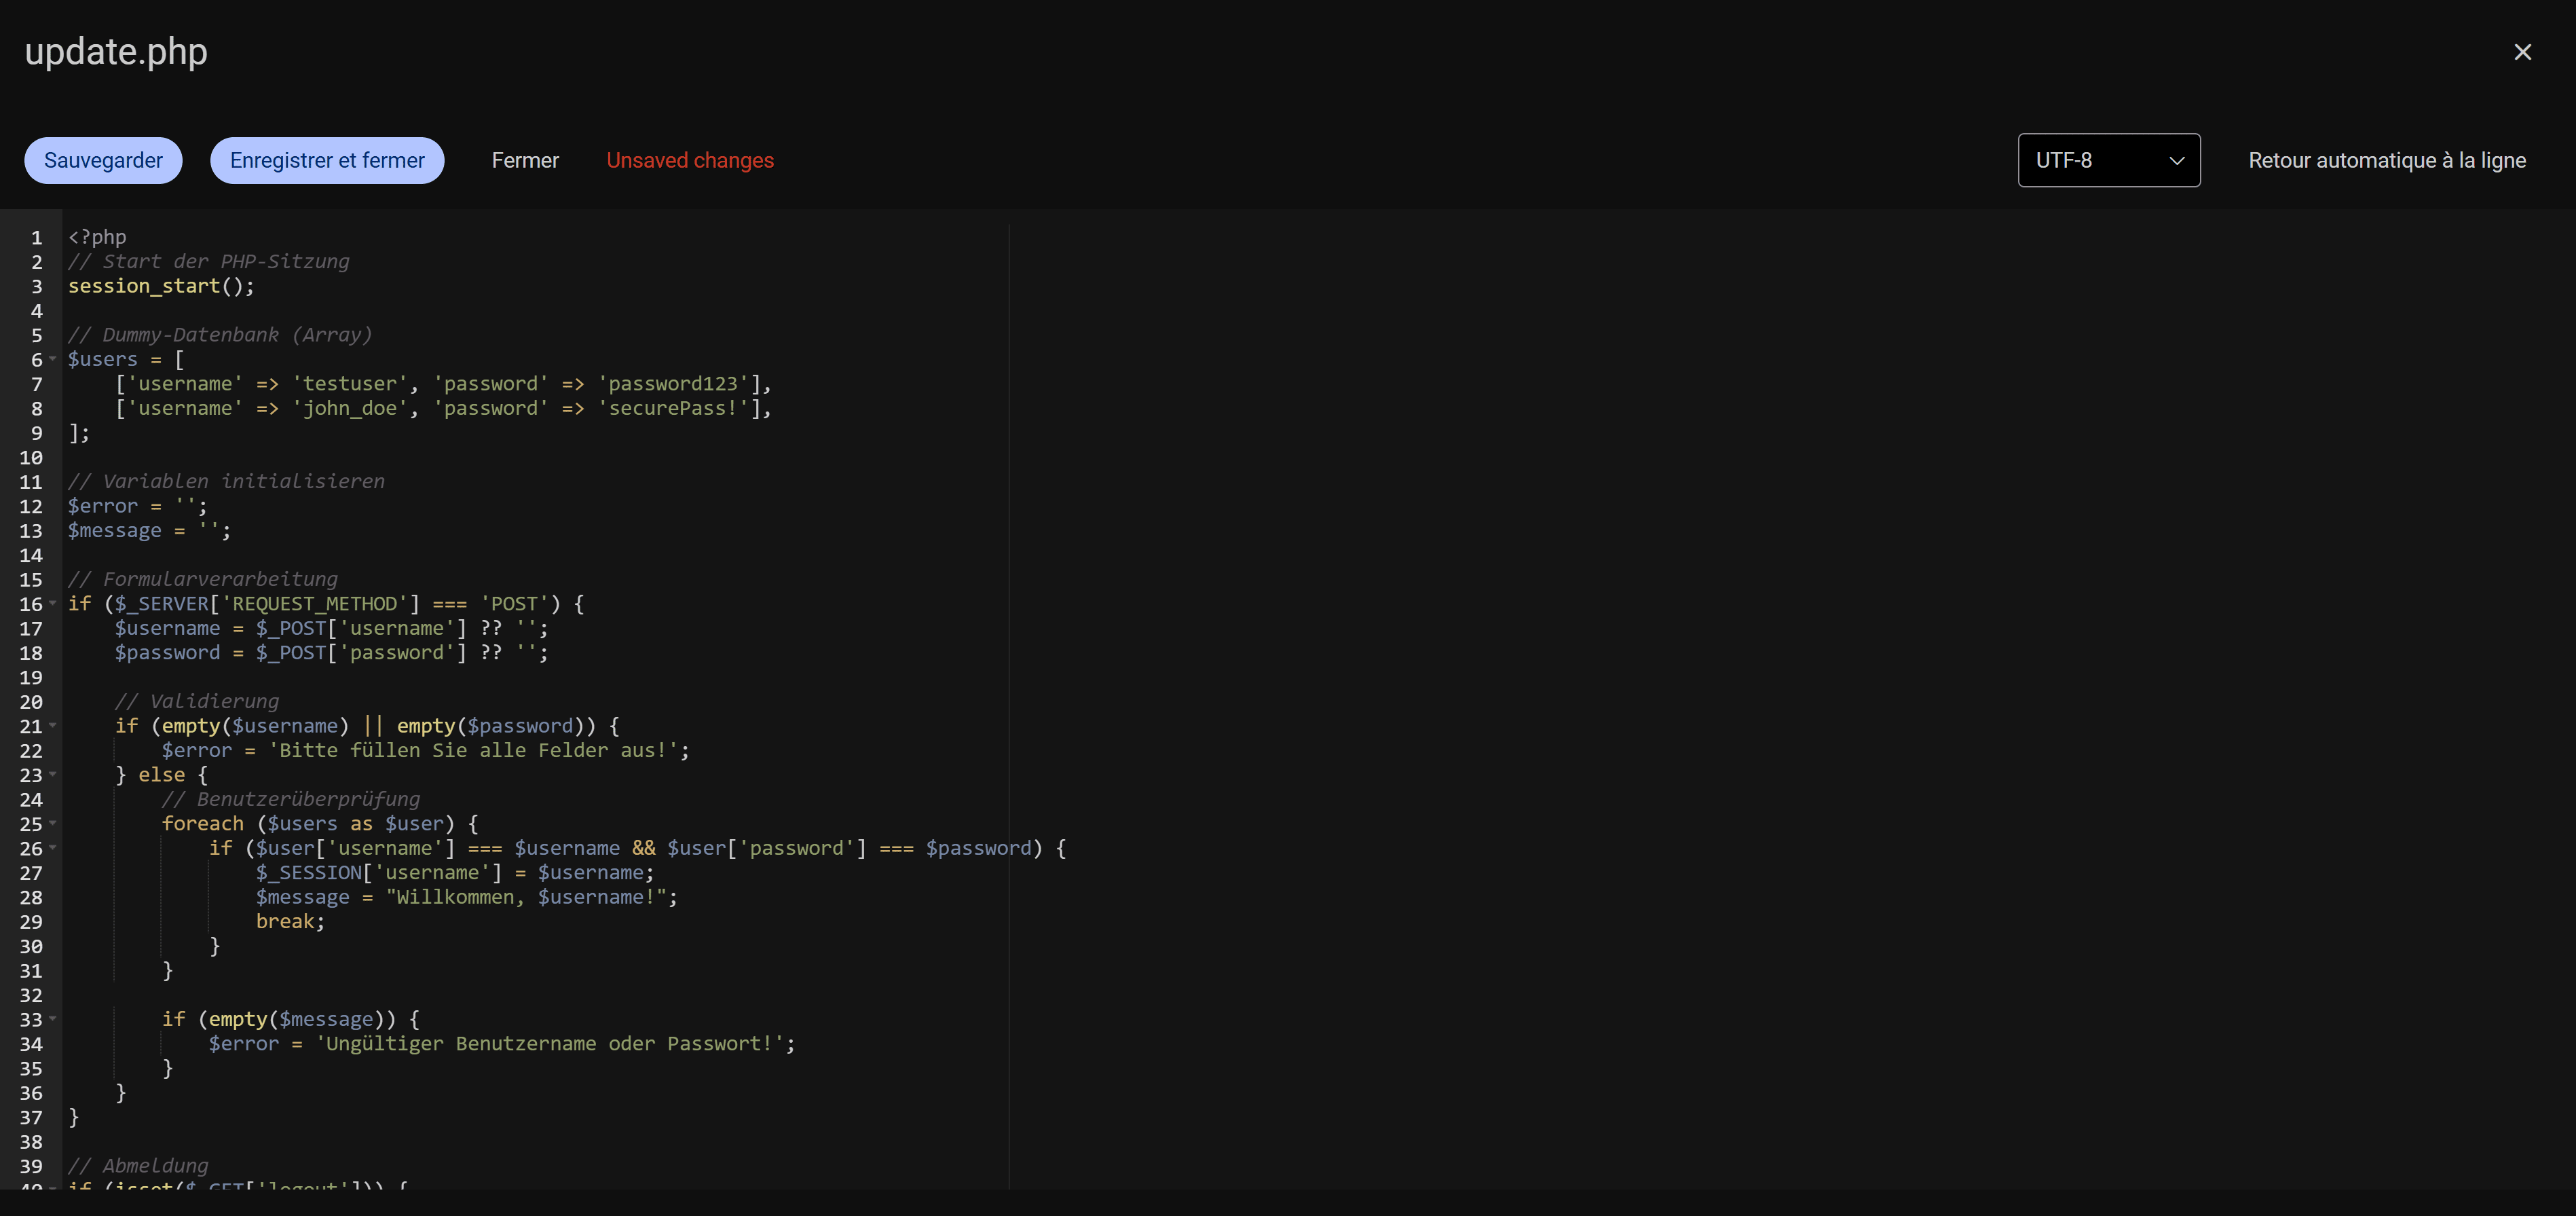Place cursor on the break; statement
The width and height of the screenshot is (2576, 1216).
[x=289, y=921]
